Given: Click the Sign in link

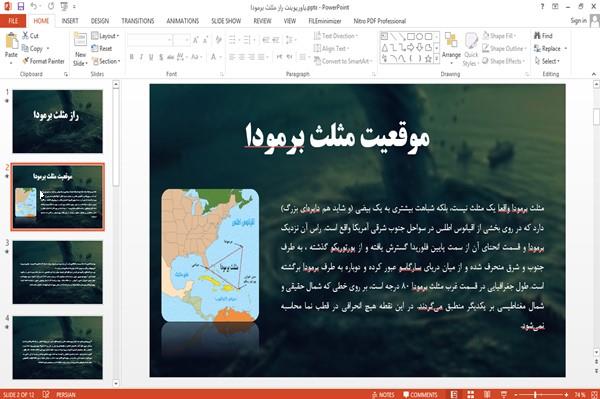Looking at the screenshot, I should click(x=578, y=21).
